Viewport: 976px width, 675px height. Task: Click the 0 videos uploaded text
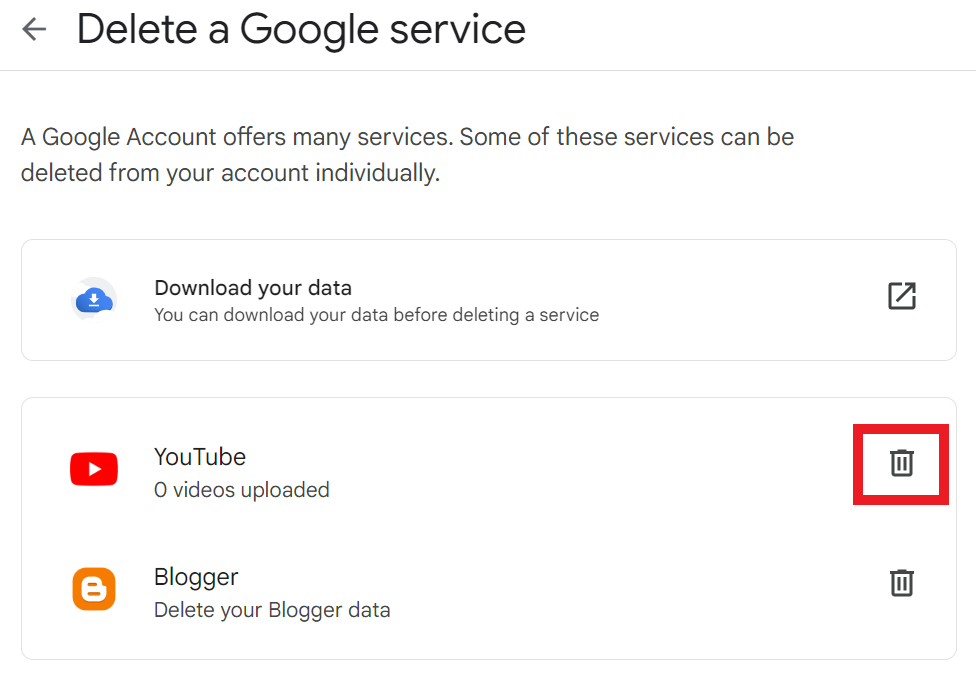[x=241, y=490]
